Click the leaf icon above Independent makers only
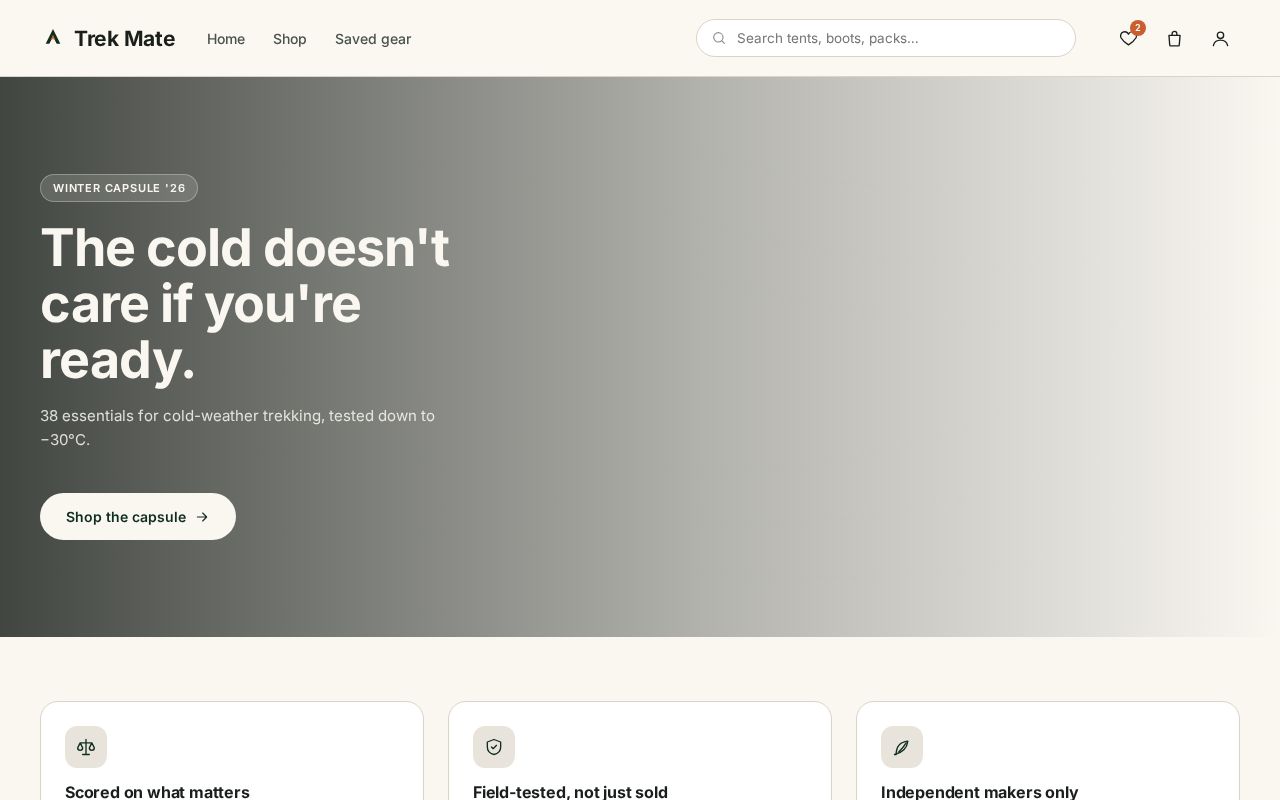 click(902, 747)
